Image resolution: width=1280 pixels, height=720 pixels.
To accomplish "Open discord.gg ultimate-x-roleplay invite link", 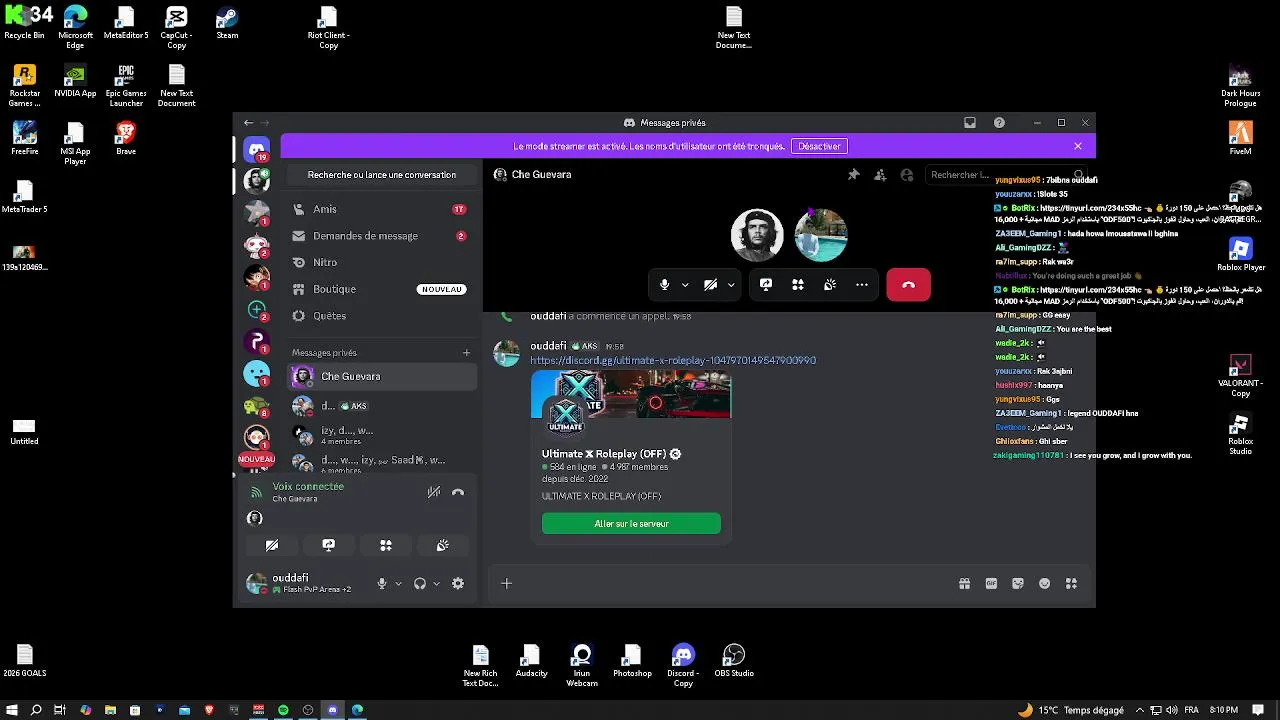I will (673, 360).
